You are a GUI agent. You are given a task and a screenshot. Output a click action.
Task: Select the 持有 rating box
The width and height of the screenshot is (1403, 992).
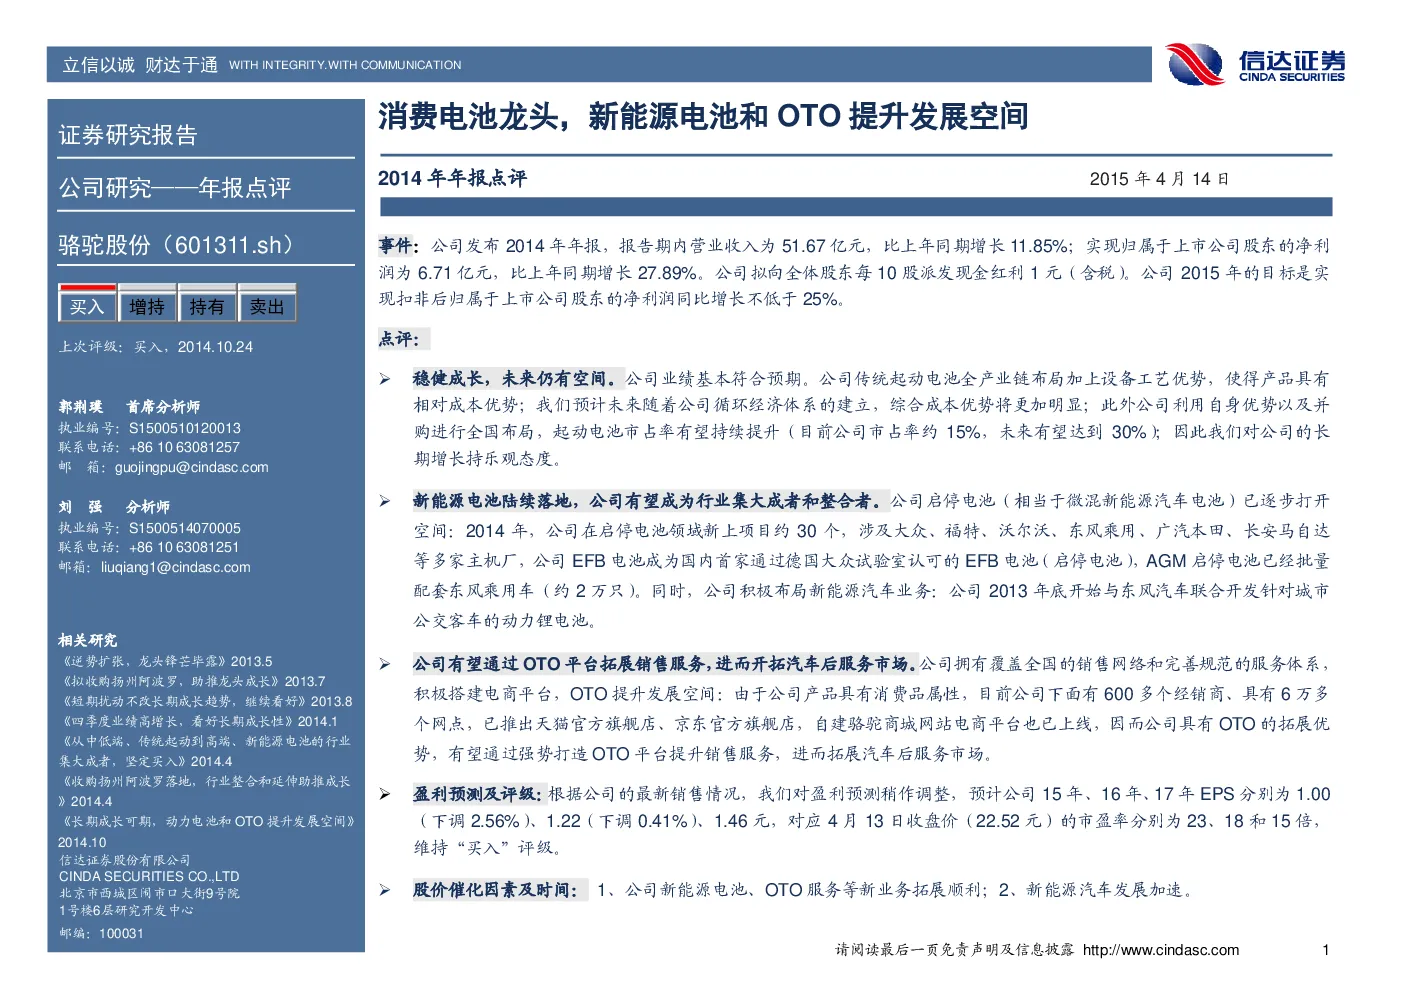(207, 303)
